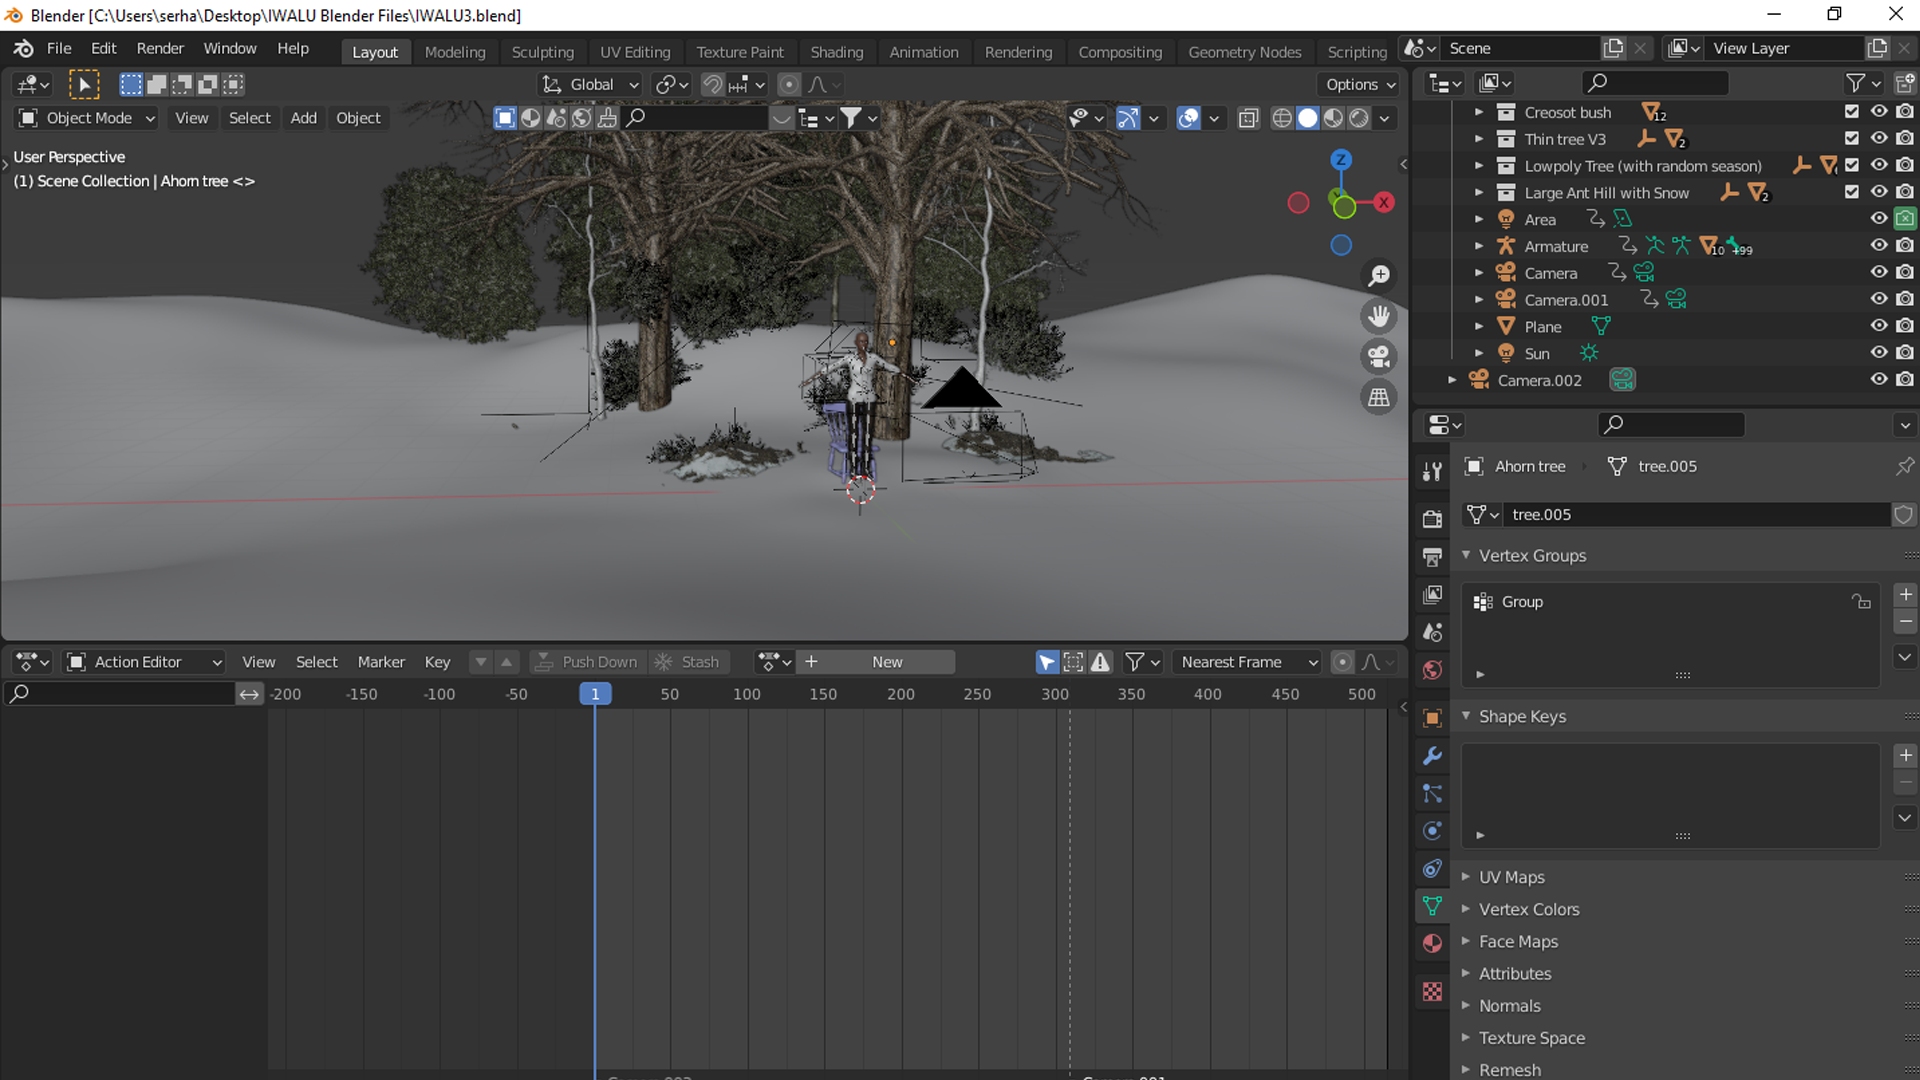Expand the Vertex Colors panel
This screenshot has height=1080, width=1920.
point(1466,909)
